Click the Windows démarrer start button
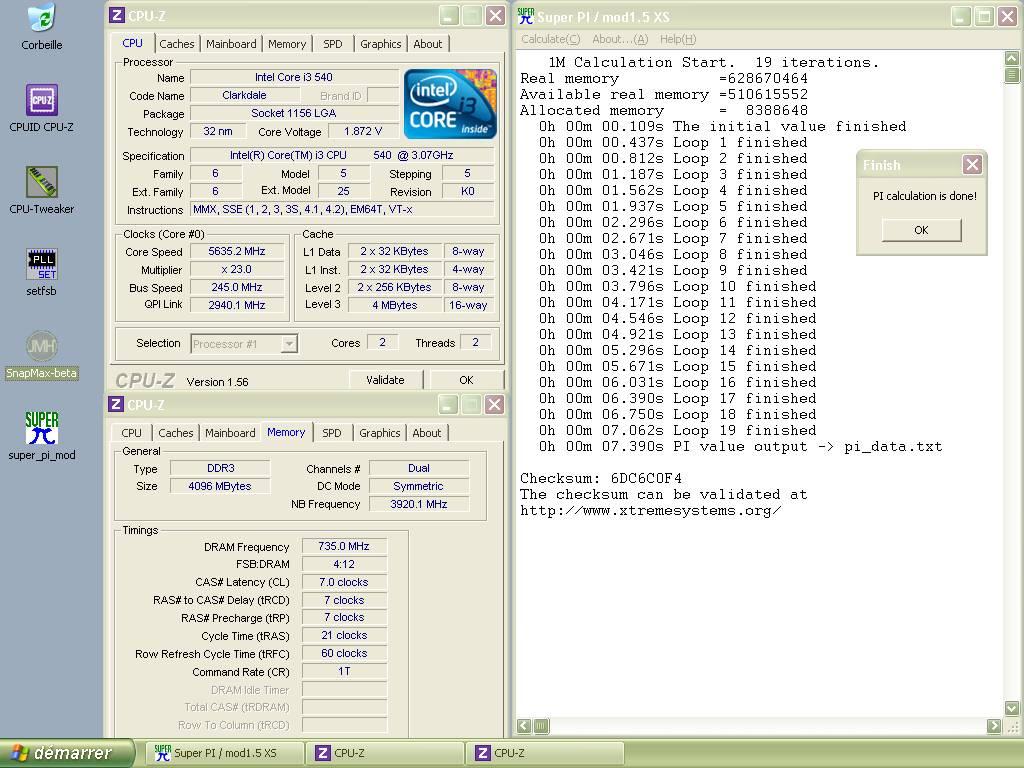The image size is (1024, 768). [x=67, y=753]
